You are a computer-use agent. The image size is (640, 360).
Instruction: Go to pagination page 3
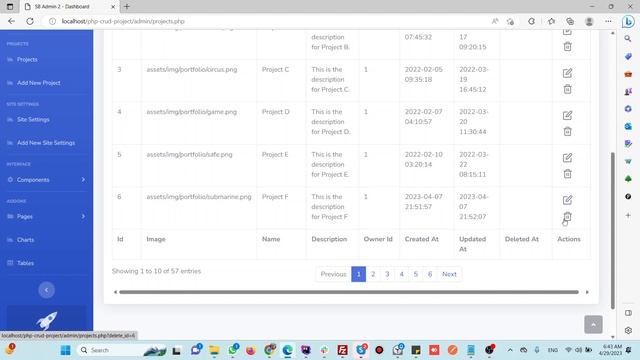(x=387, y=274)
